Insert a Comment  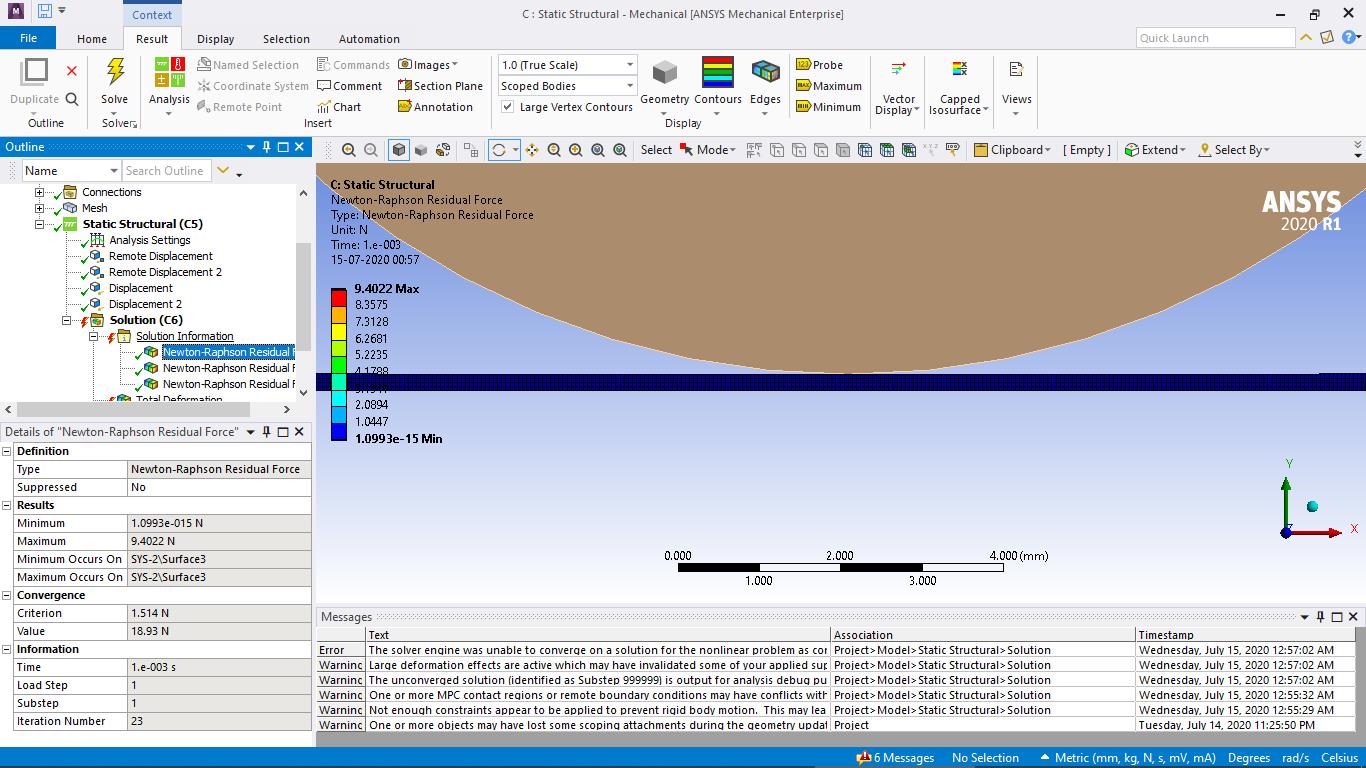pos(349,86)
